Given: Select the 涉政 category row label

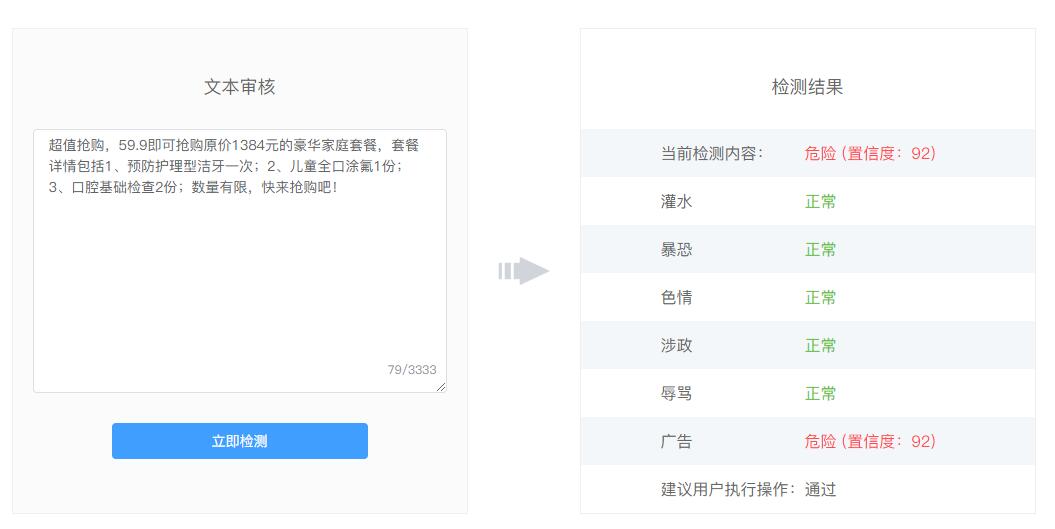Looking at the screenshot, I should point(676,346).
